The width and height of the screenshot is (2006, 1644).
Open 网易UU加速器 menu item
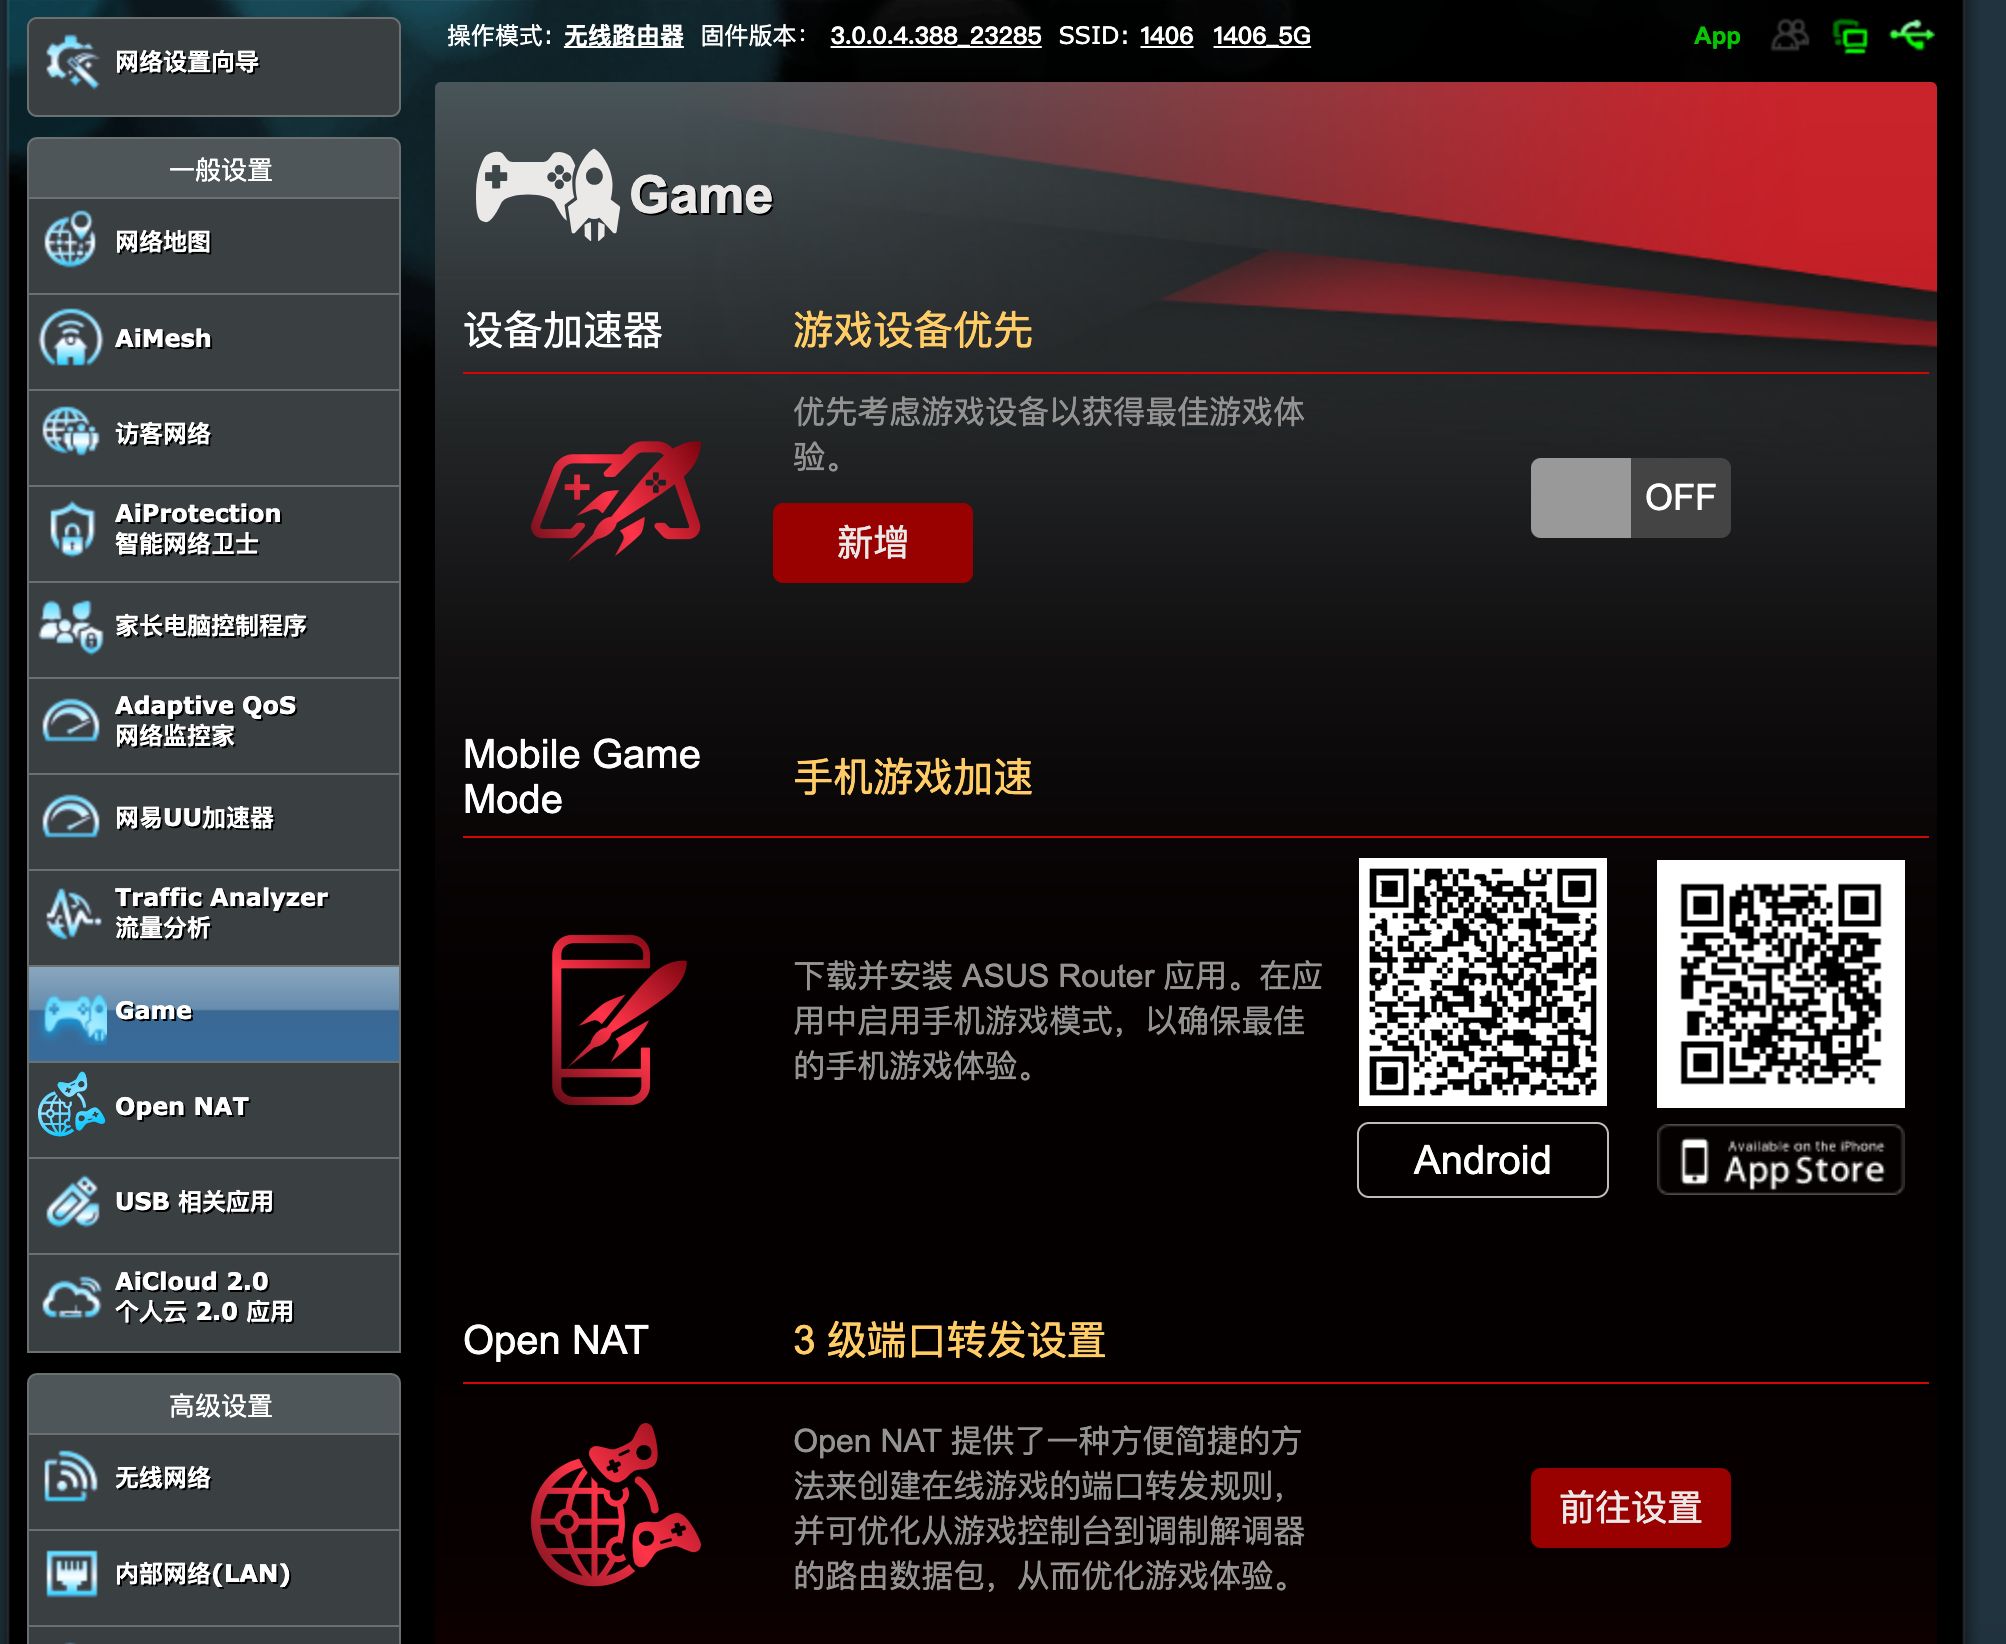(214, 822)
